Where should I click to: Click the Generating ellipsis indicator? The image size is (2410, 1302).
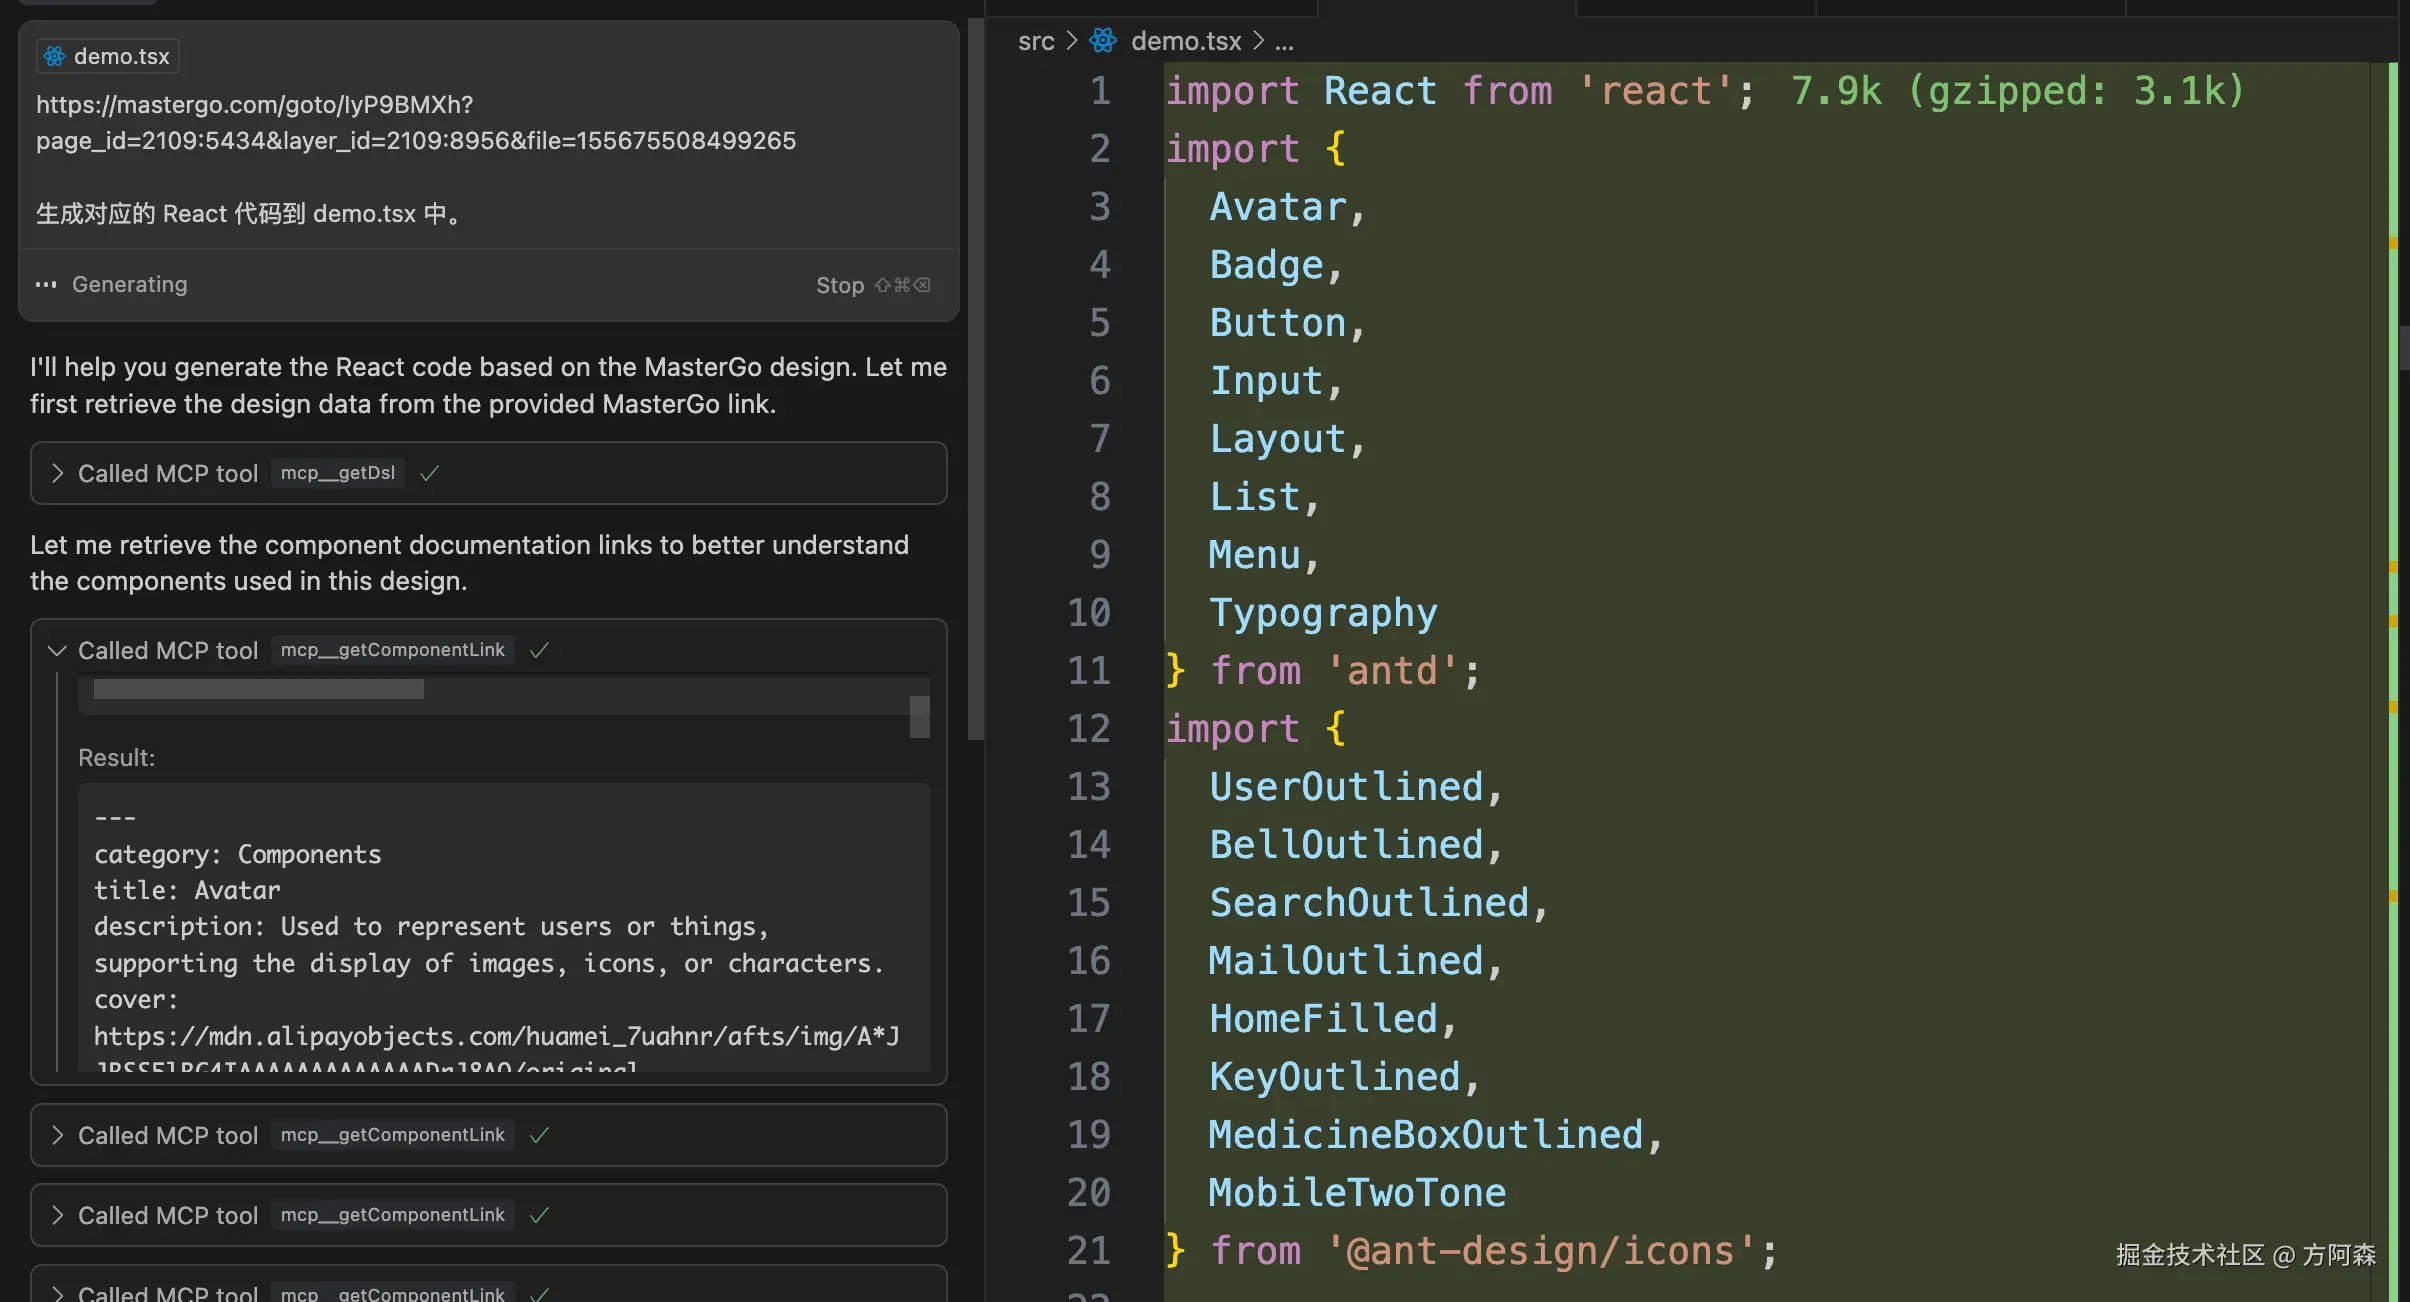[x=46, y=285]
